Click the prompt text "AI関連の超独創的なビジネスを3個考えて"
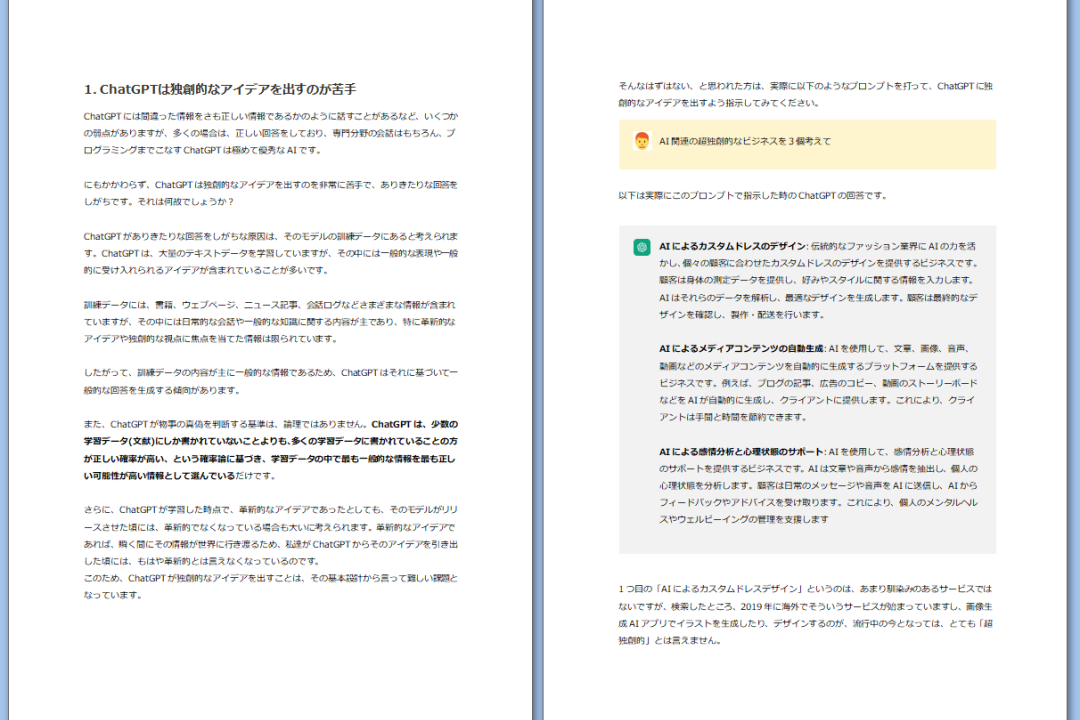Viewport: 1080px width, 720px height. (745, 141)
